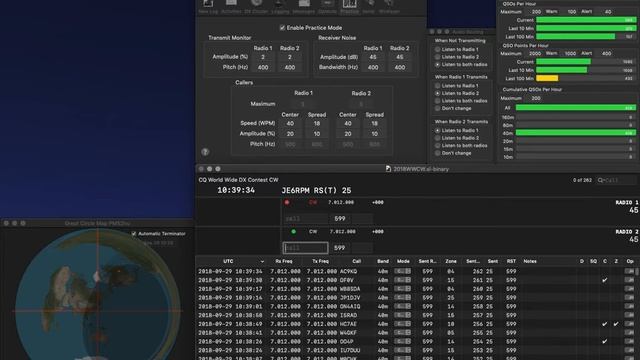
Task: Click QSOs Per Hour Maximum value 200
Action: pyautogui.click(x=536, y=12)
